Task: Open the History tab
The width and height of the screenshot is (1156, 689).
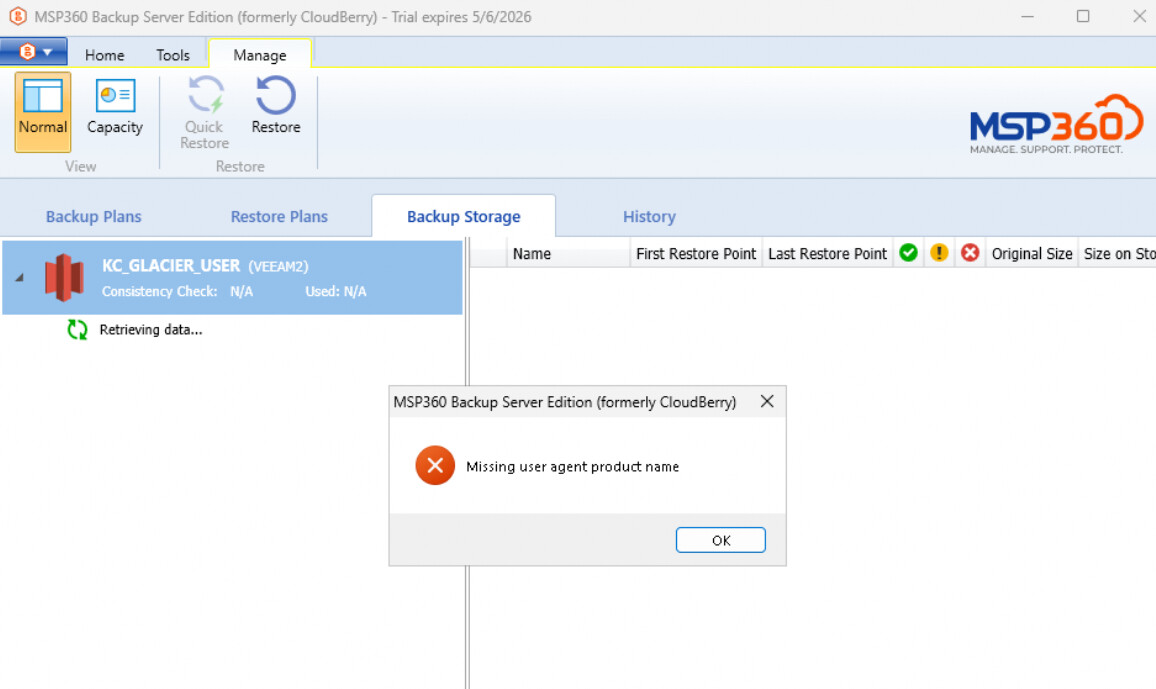Action: click(x=649, y=216)
